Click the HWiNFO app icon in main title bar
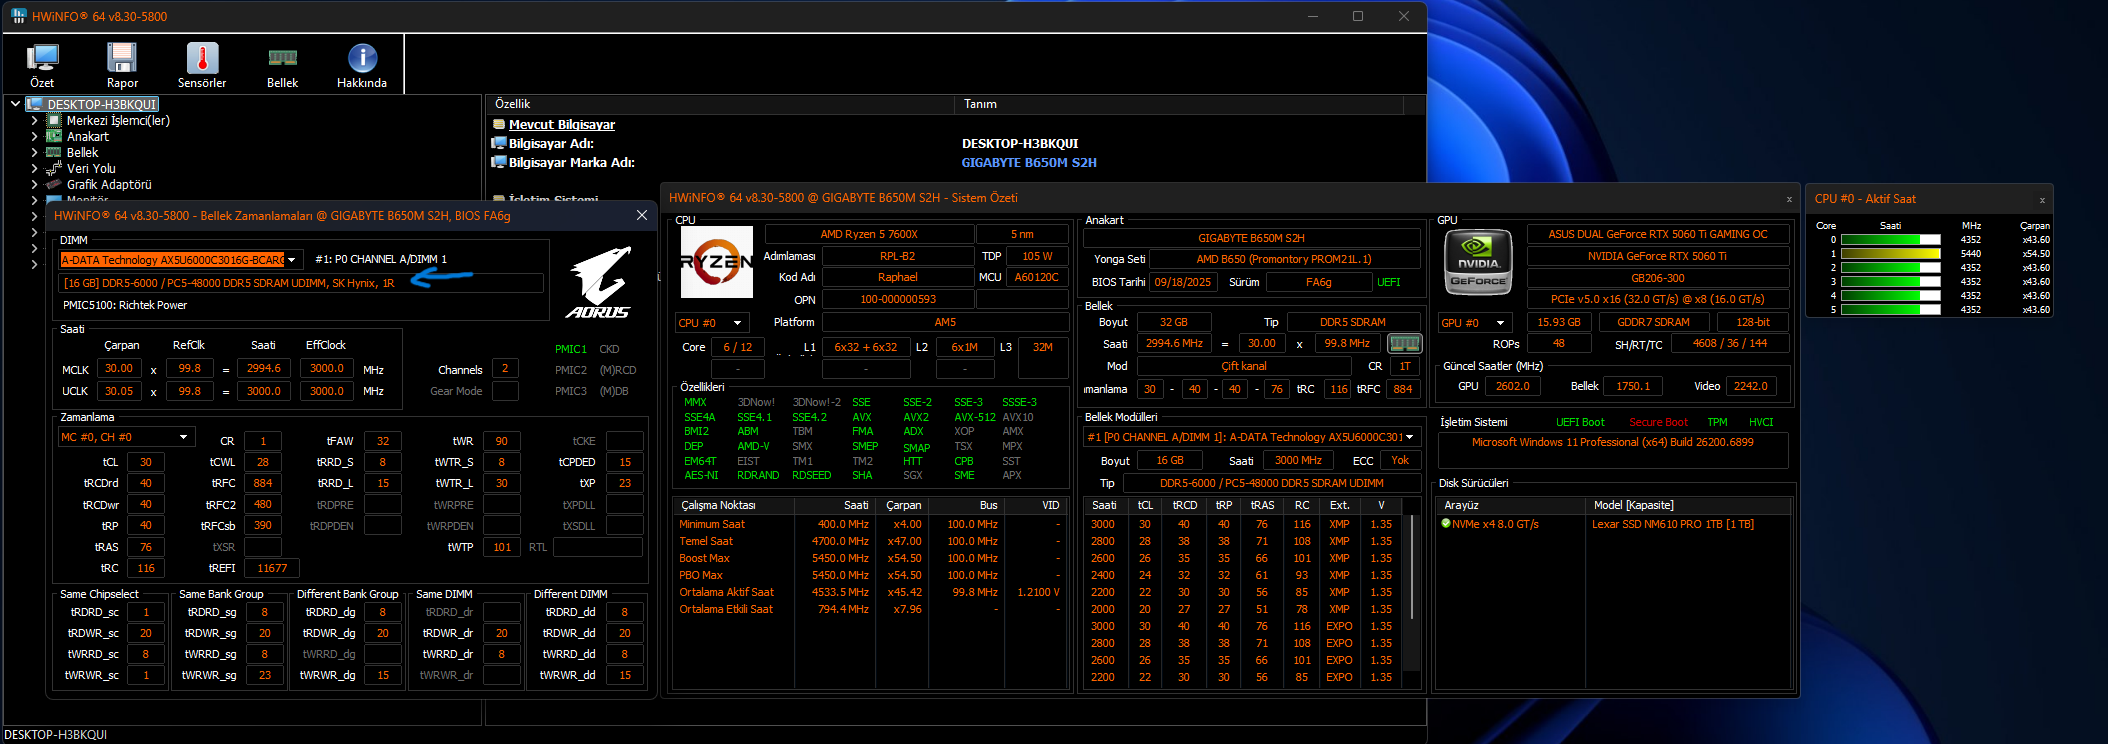Image resolution: width=2108 pixels, height=744 pixels. tap(18, 16)
